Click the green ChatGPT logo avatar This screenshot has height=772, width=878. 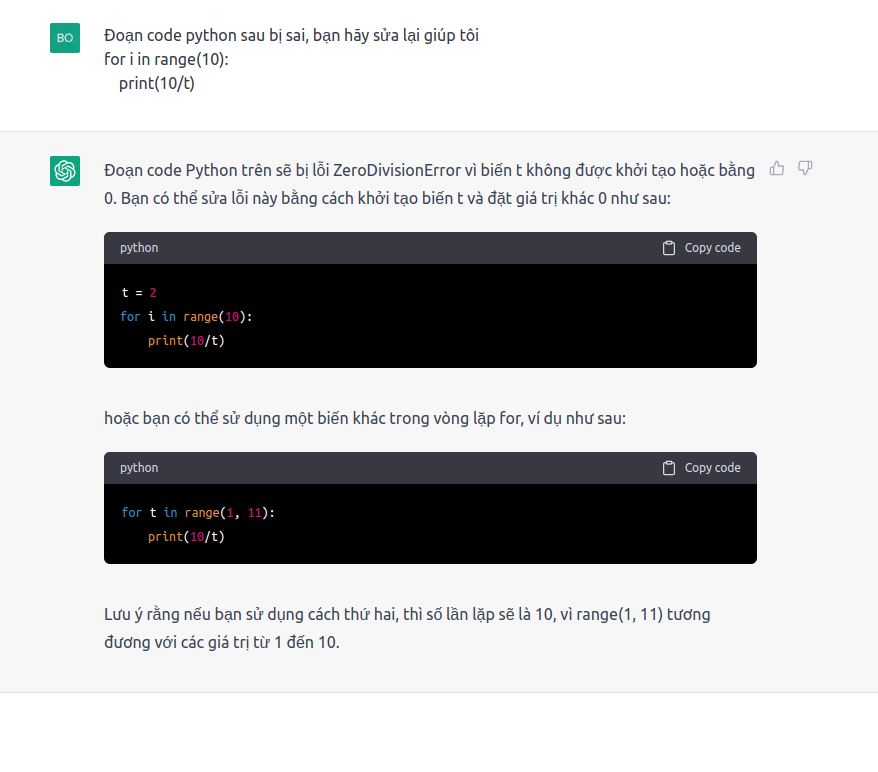tap(65, 171)
